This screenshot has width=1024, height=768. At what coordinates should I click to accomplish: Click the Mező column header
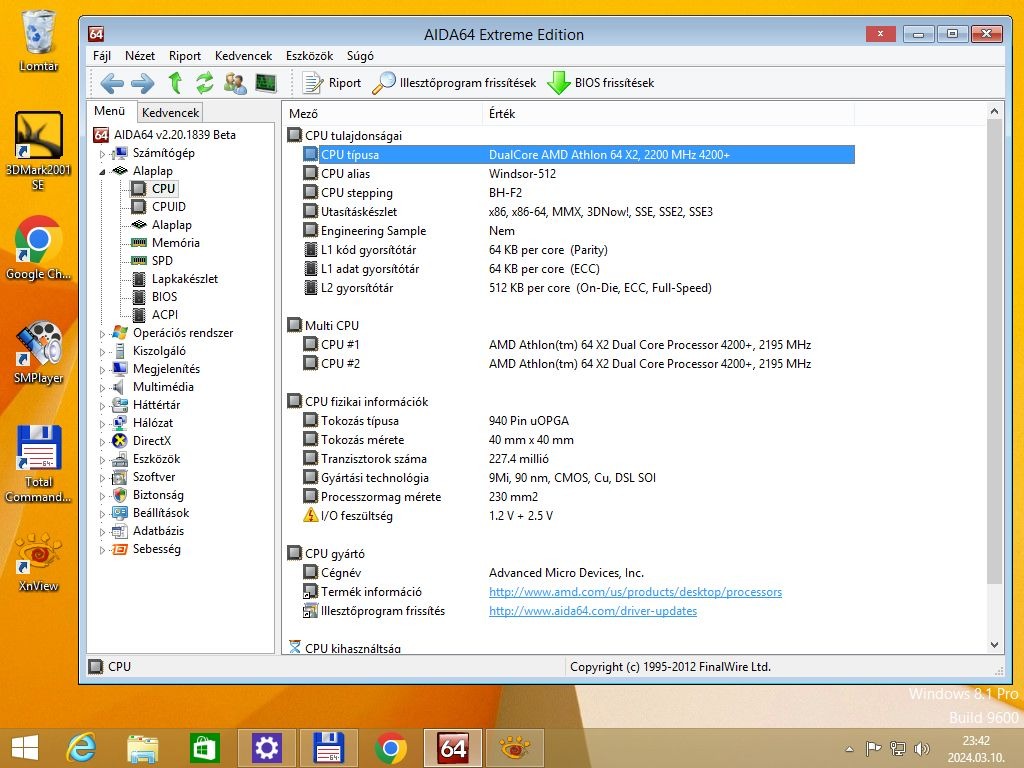point(383,114)
